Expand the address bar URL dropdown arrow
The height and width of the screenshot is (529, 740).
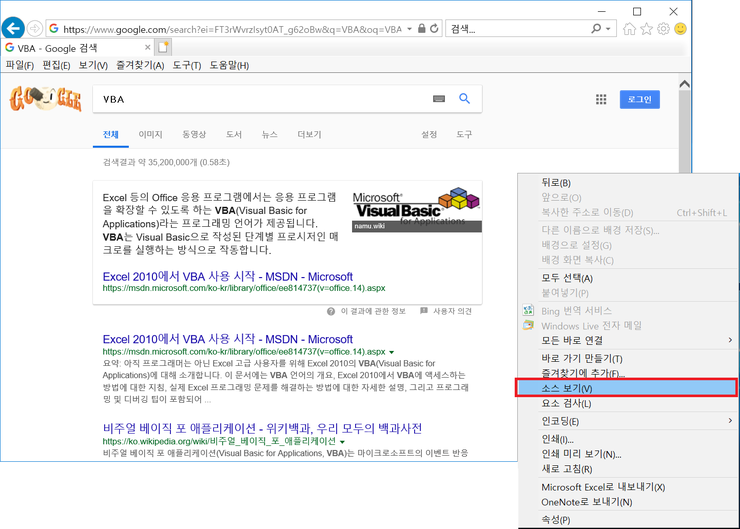(x=409, y=29)
